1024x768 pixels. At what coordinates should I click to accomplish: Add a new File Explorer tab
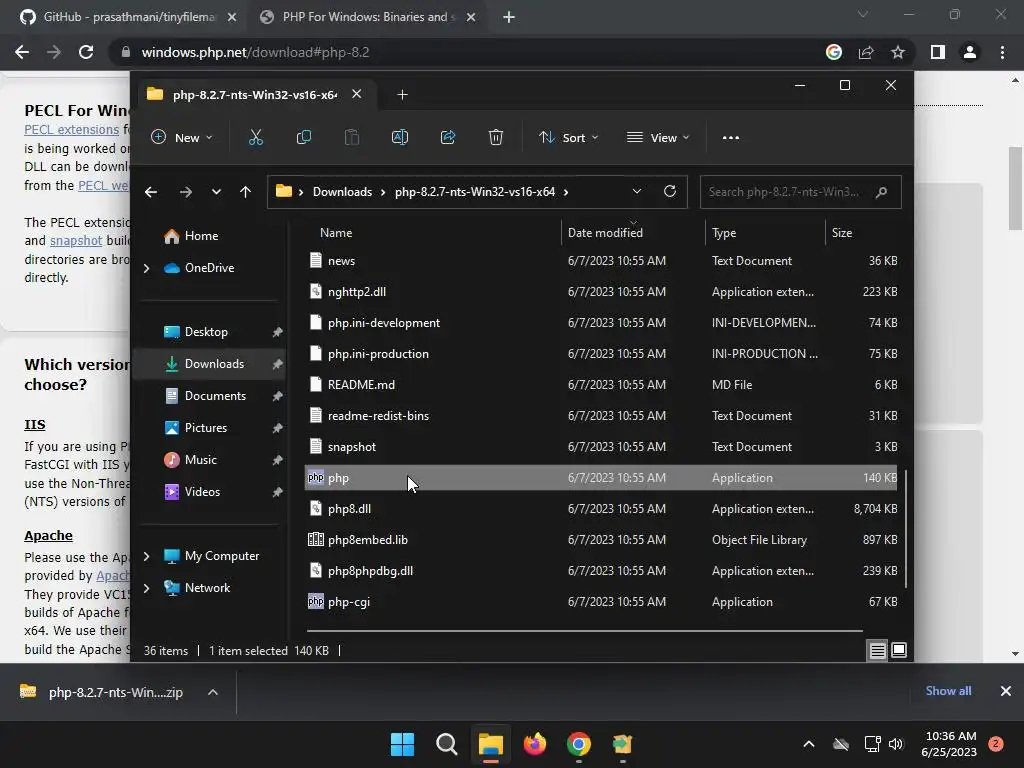pyautogui.click(x=402, y=95)
